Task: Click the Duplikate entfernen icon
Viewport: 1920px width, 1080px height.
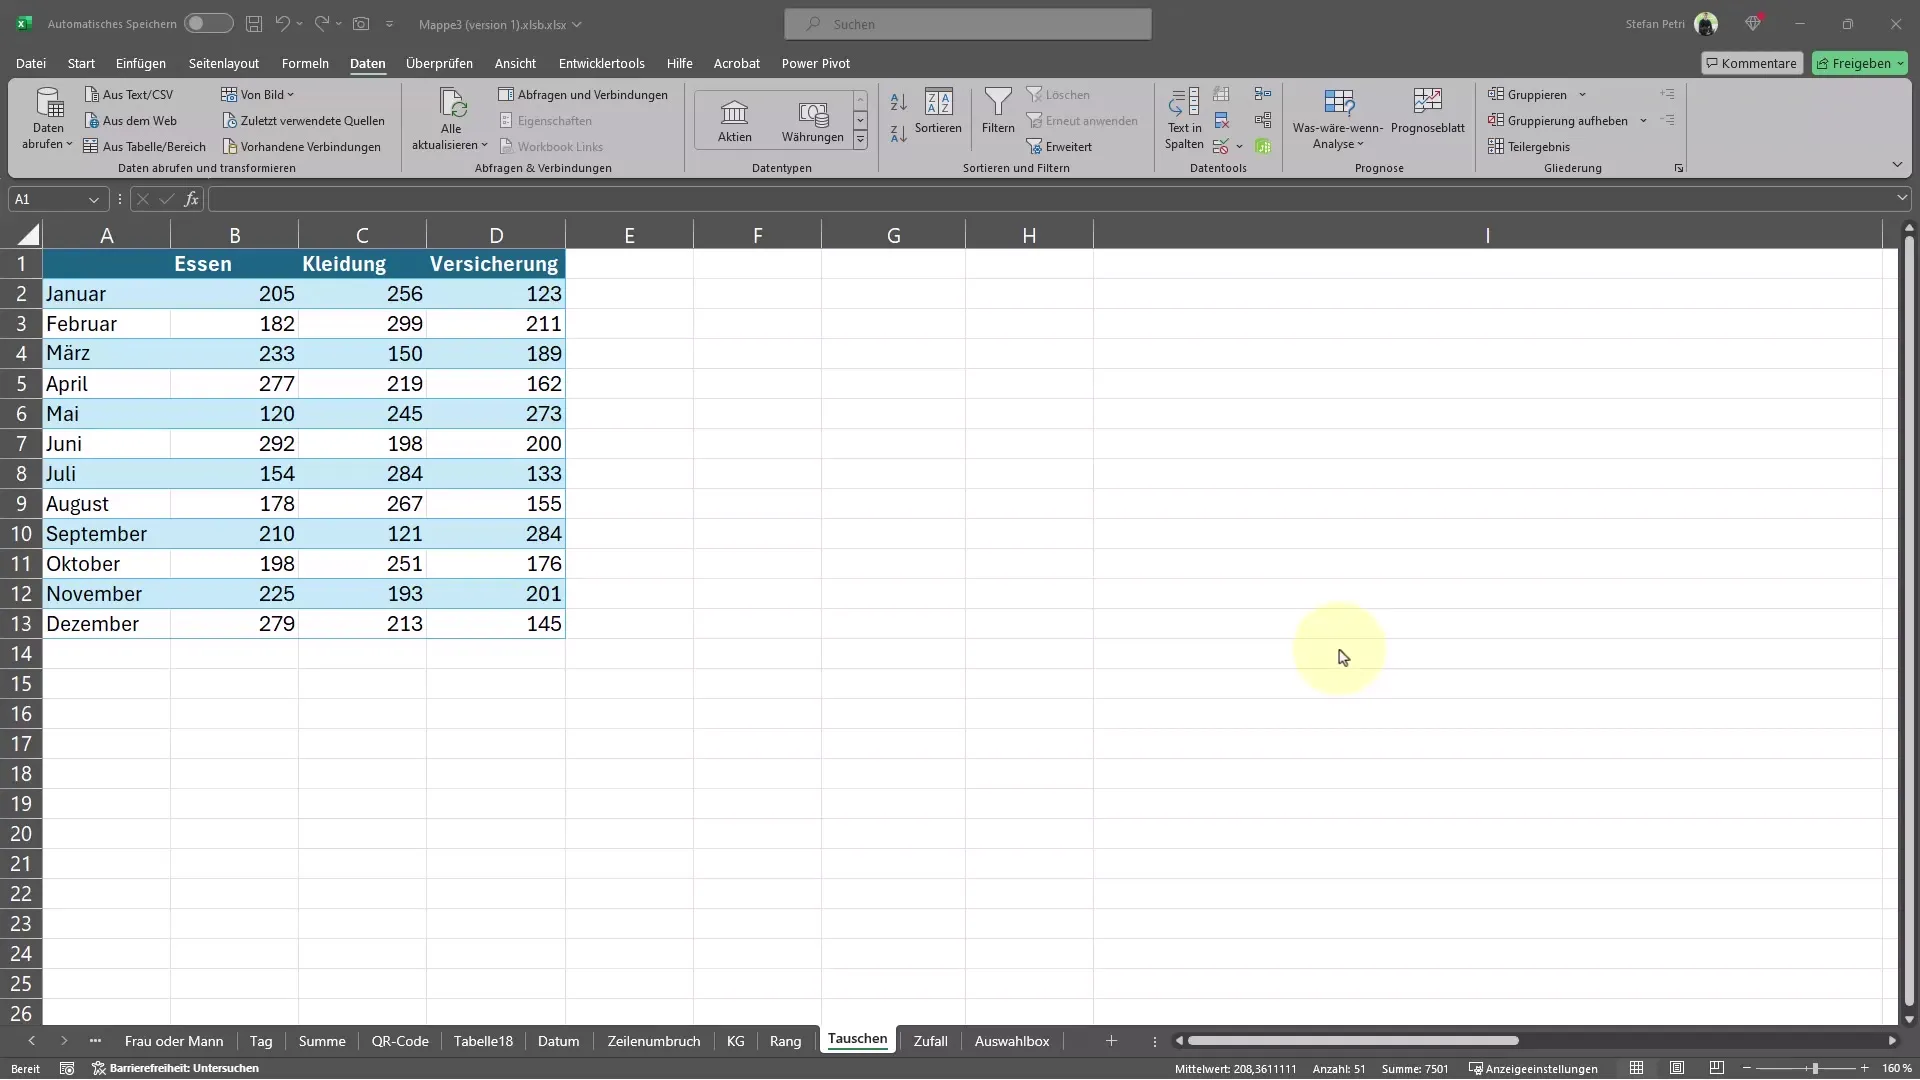Action: point(1221,120)
